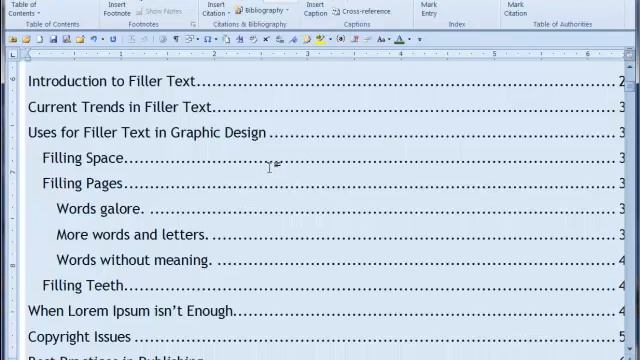
Task: Click the "Copyright Issues" TOC entry
Action: click(325, 337)
